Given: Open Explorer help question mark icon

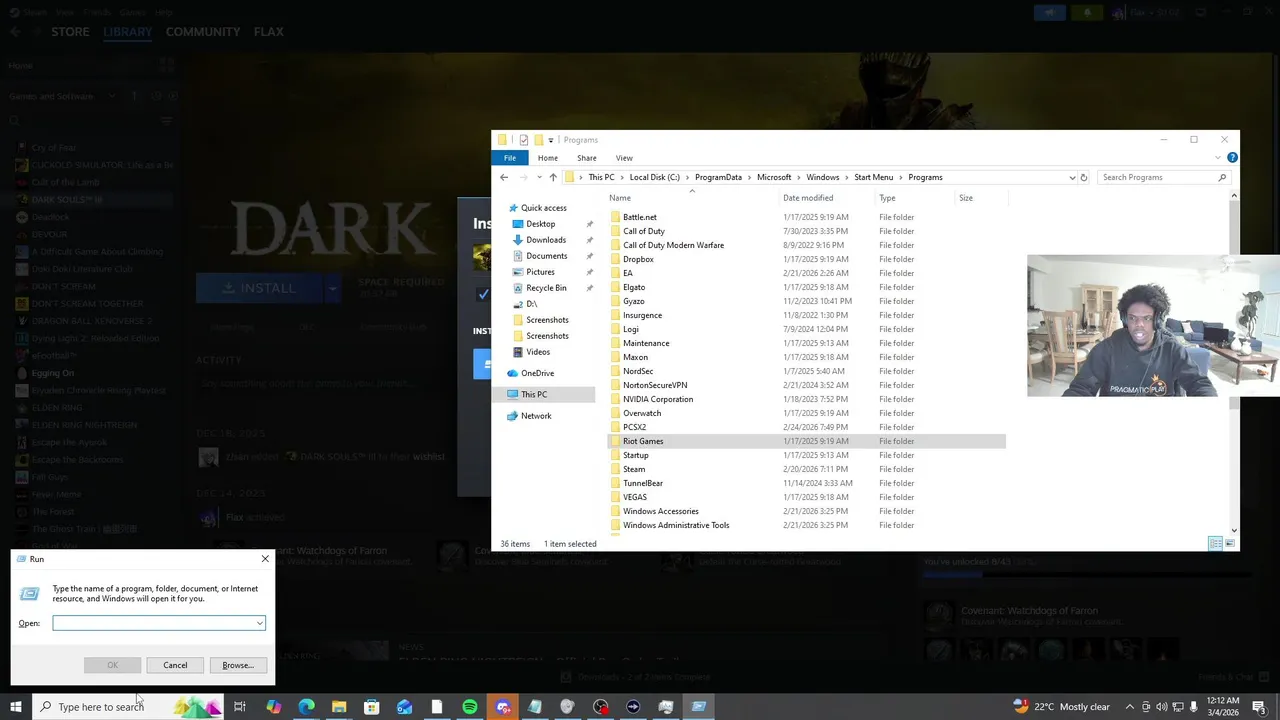Looking at the screenshot, I should 1232,158.
